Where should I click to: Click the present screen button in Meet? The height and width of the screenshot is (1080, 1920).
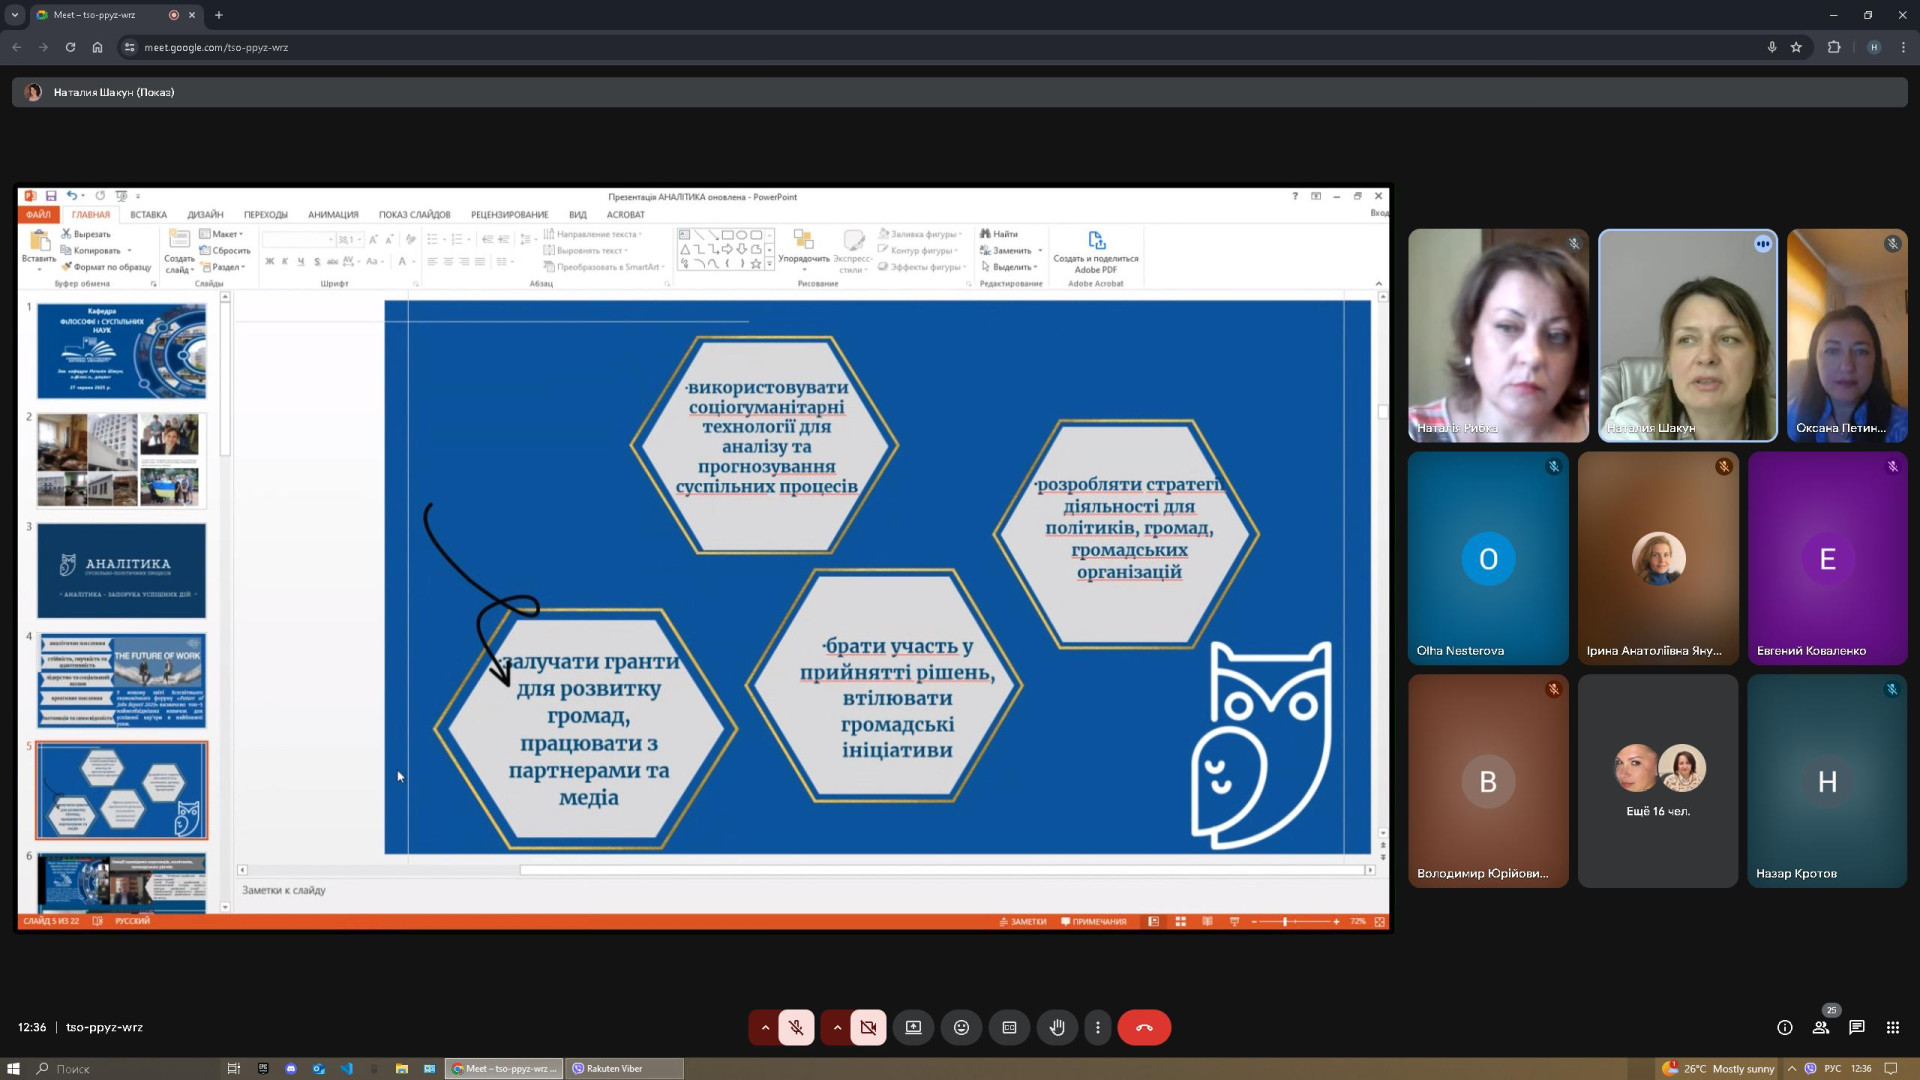tap(913, 1027)
